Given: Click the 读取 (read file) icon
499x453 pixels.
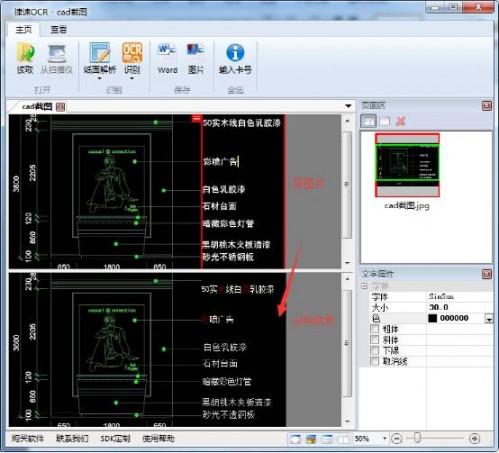Looking at the screenshot, I should 25,53.
